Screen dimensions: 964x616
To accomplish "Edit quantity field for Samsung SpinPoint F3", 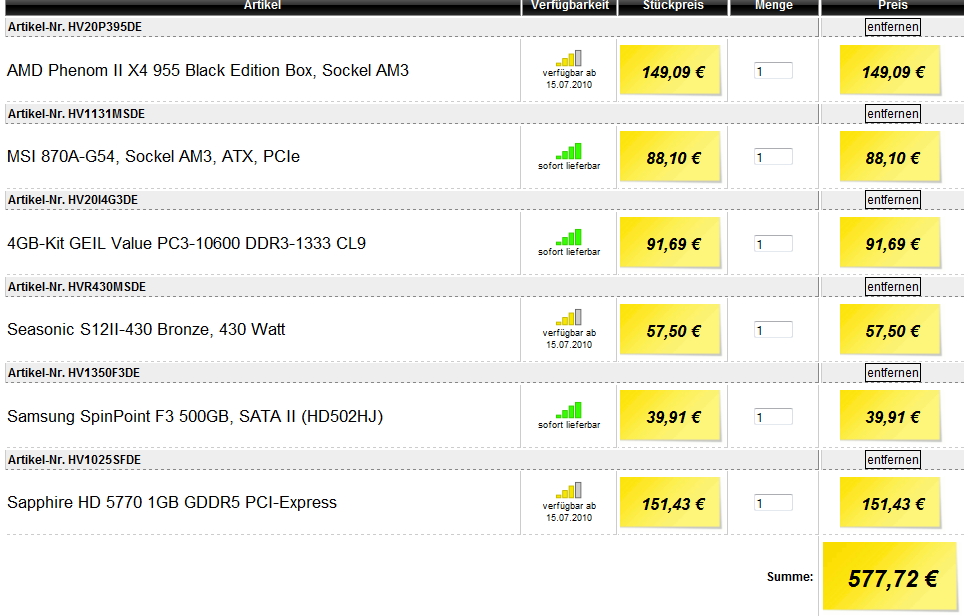I will pos(773,417).
